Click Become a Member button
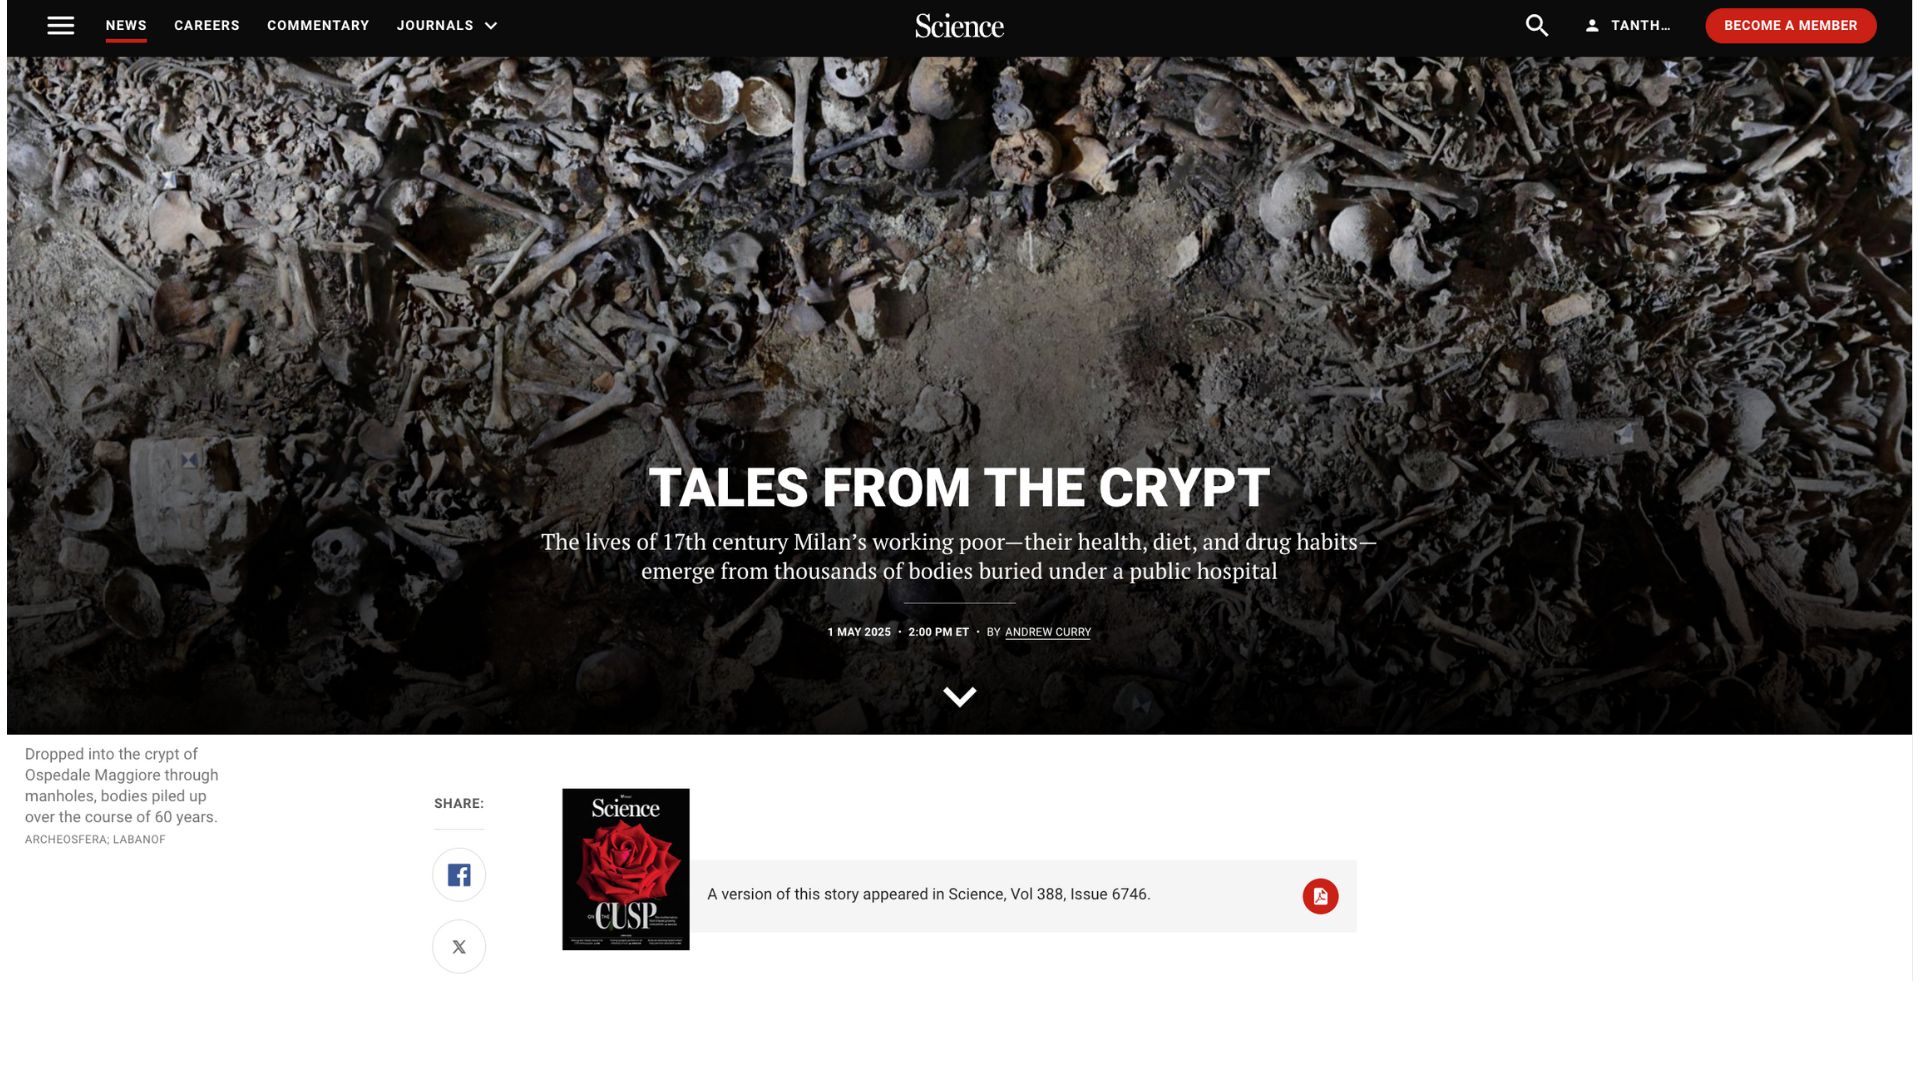 coord(1791,26)
